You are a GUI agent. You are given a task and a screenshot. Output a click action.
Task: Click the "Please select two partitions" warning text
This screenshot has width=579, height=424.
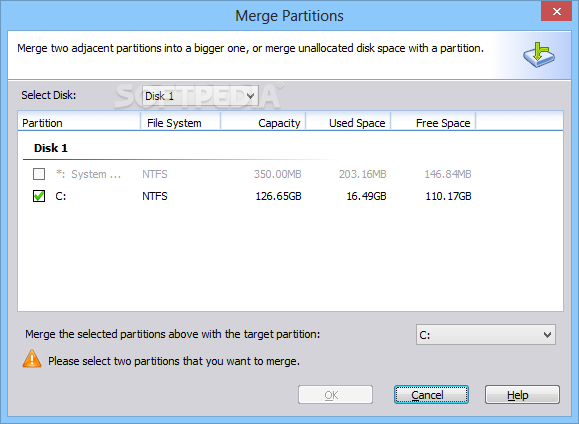tap(174, 361)
